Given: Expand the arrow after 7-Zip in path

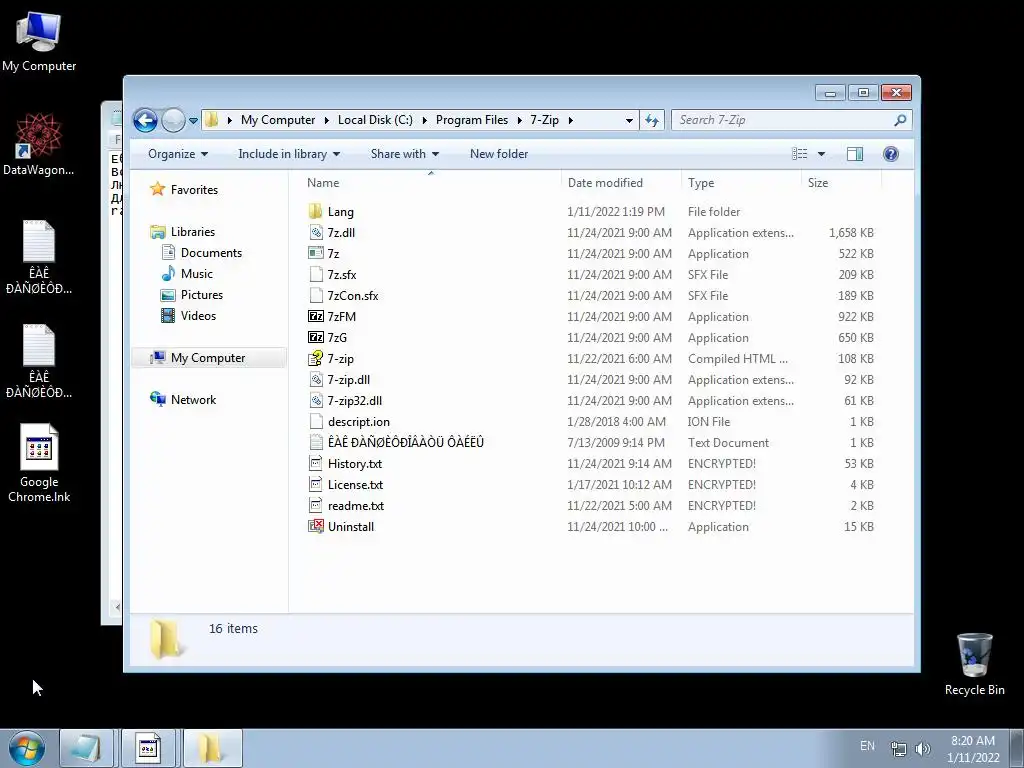Looking at the screenshot, I should click(570, 120).
